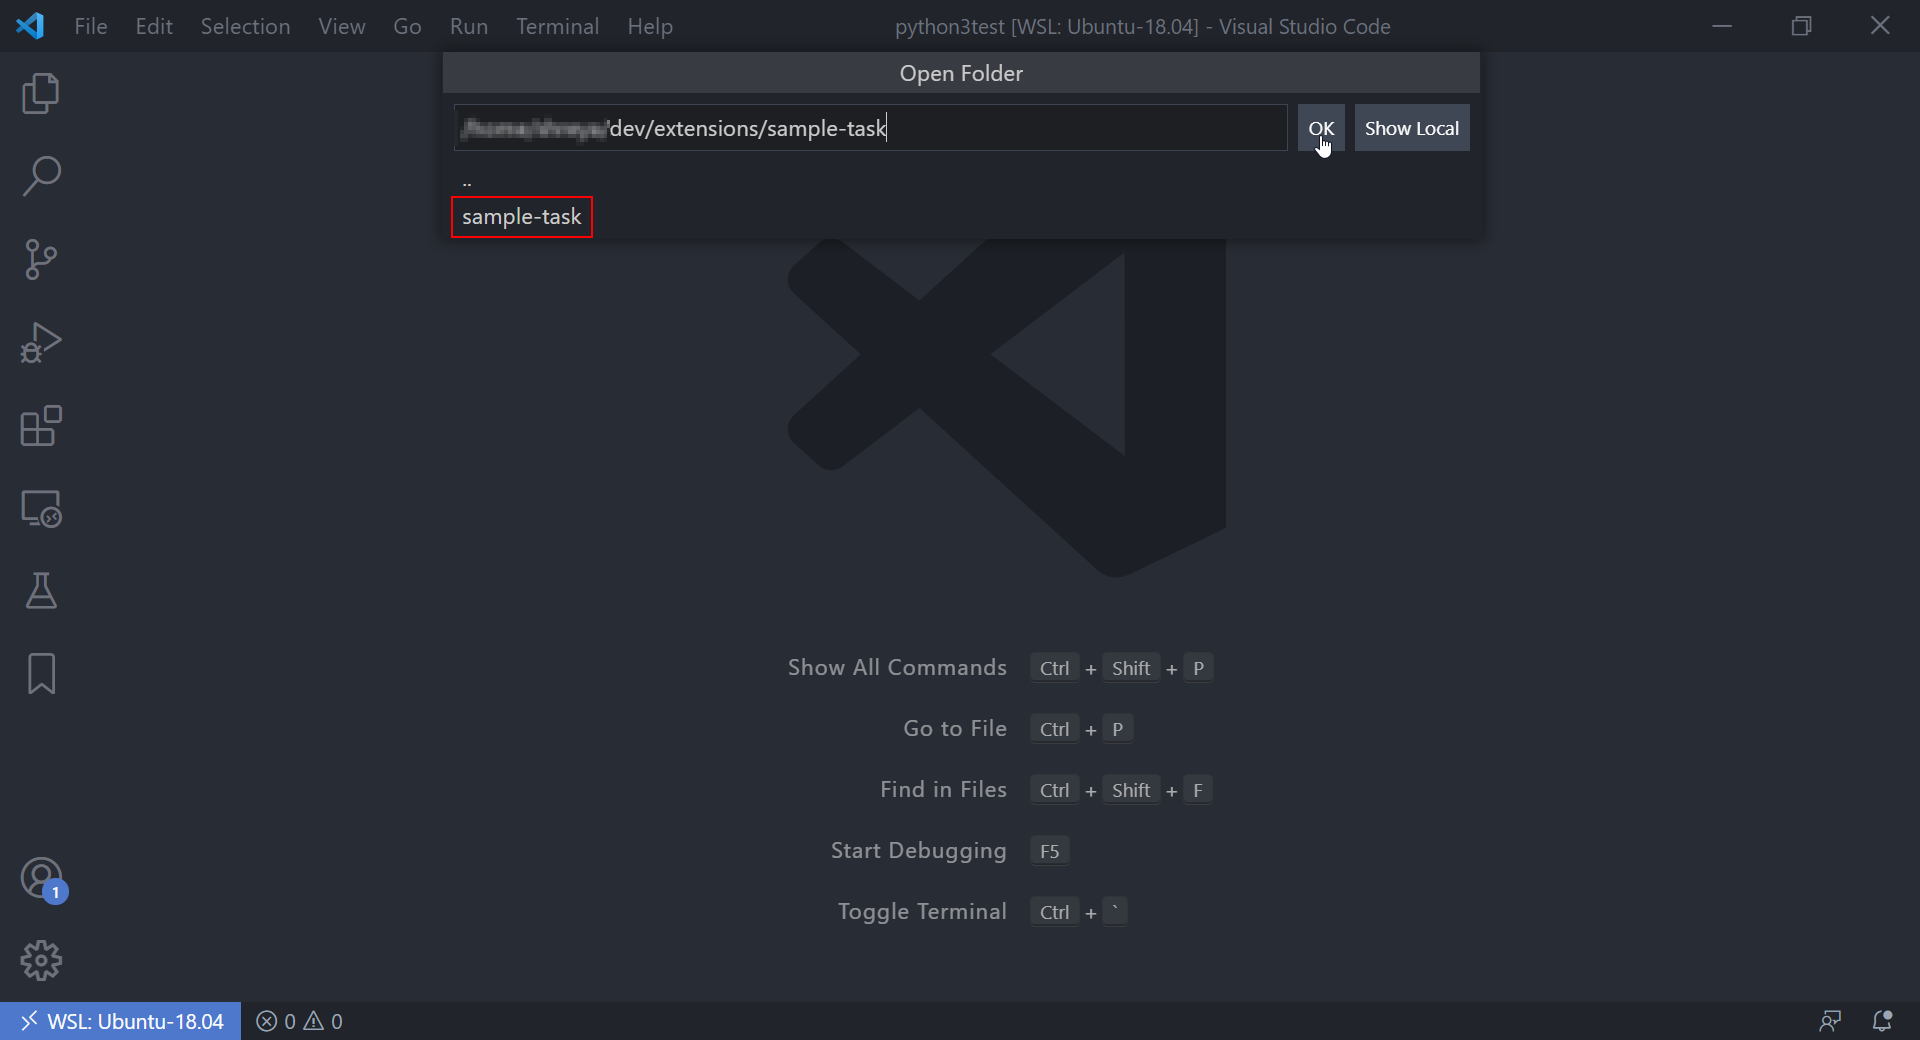Open the Explorer view in activity bar
Image resolution: width=1920 pixels, height=1040 pixels.
[41, 94]
